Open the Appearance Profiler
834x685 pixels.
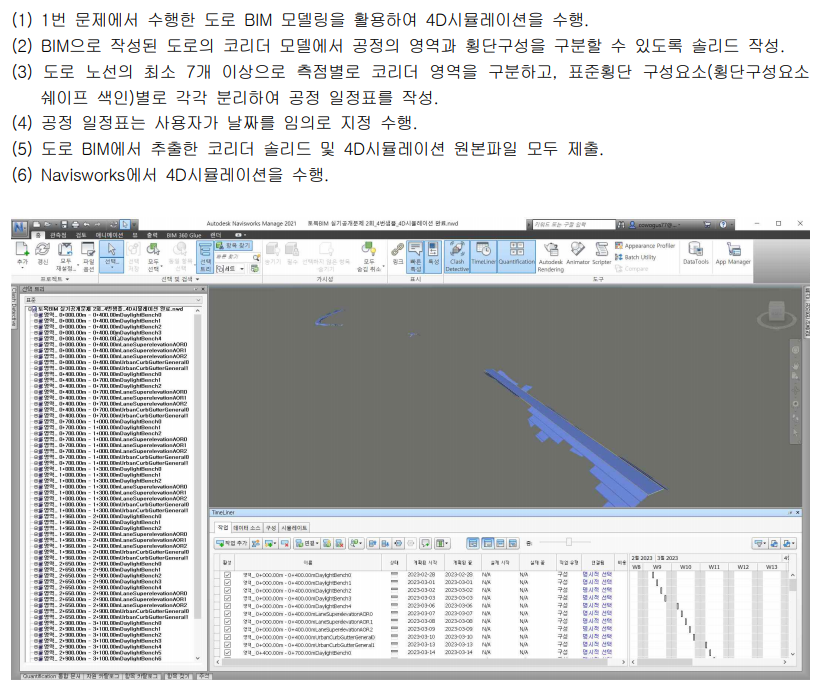pos(645,246)
